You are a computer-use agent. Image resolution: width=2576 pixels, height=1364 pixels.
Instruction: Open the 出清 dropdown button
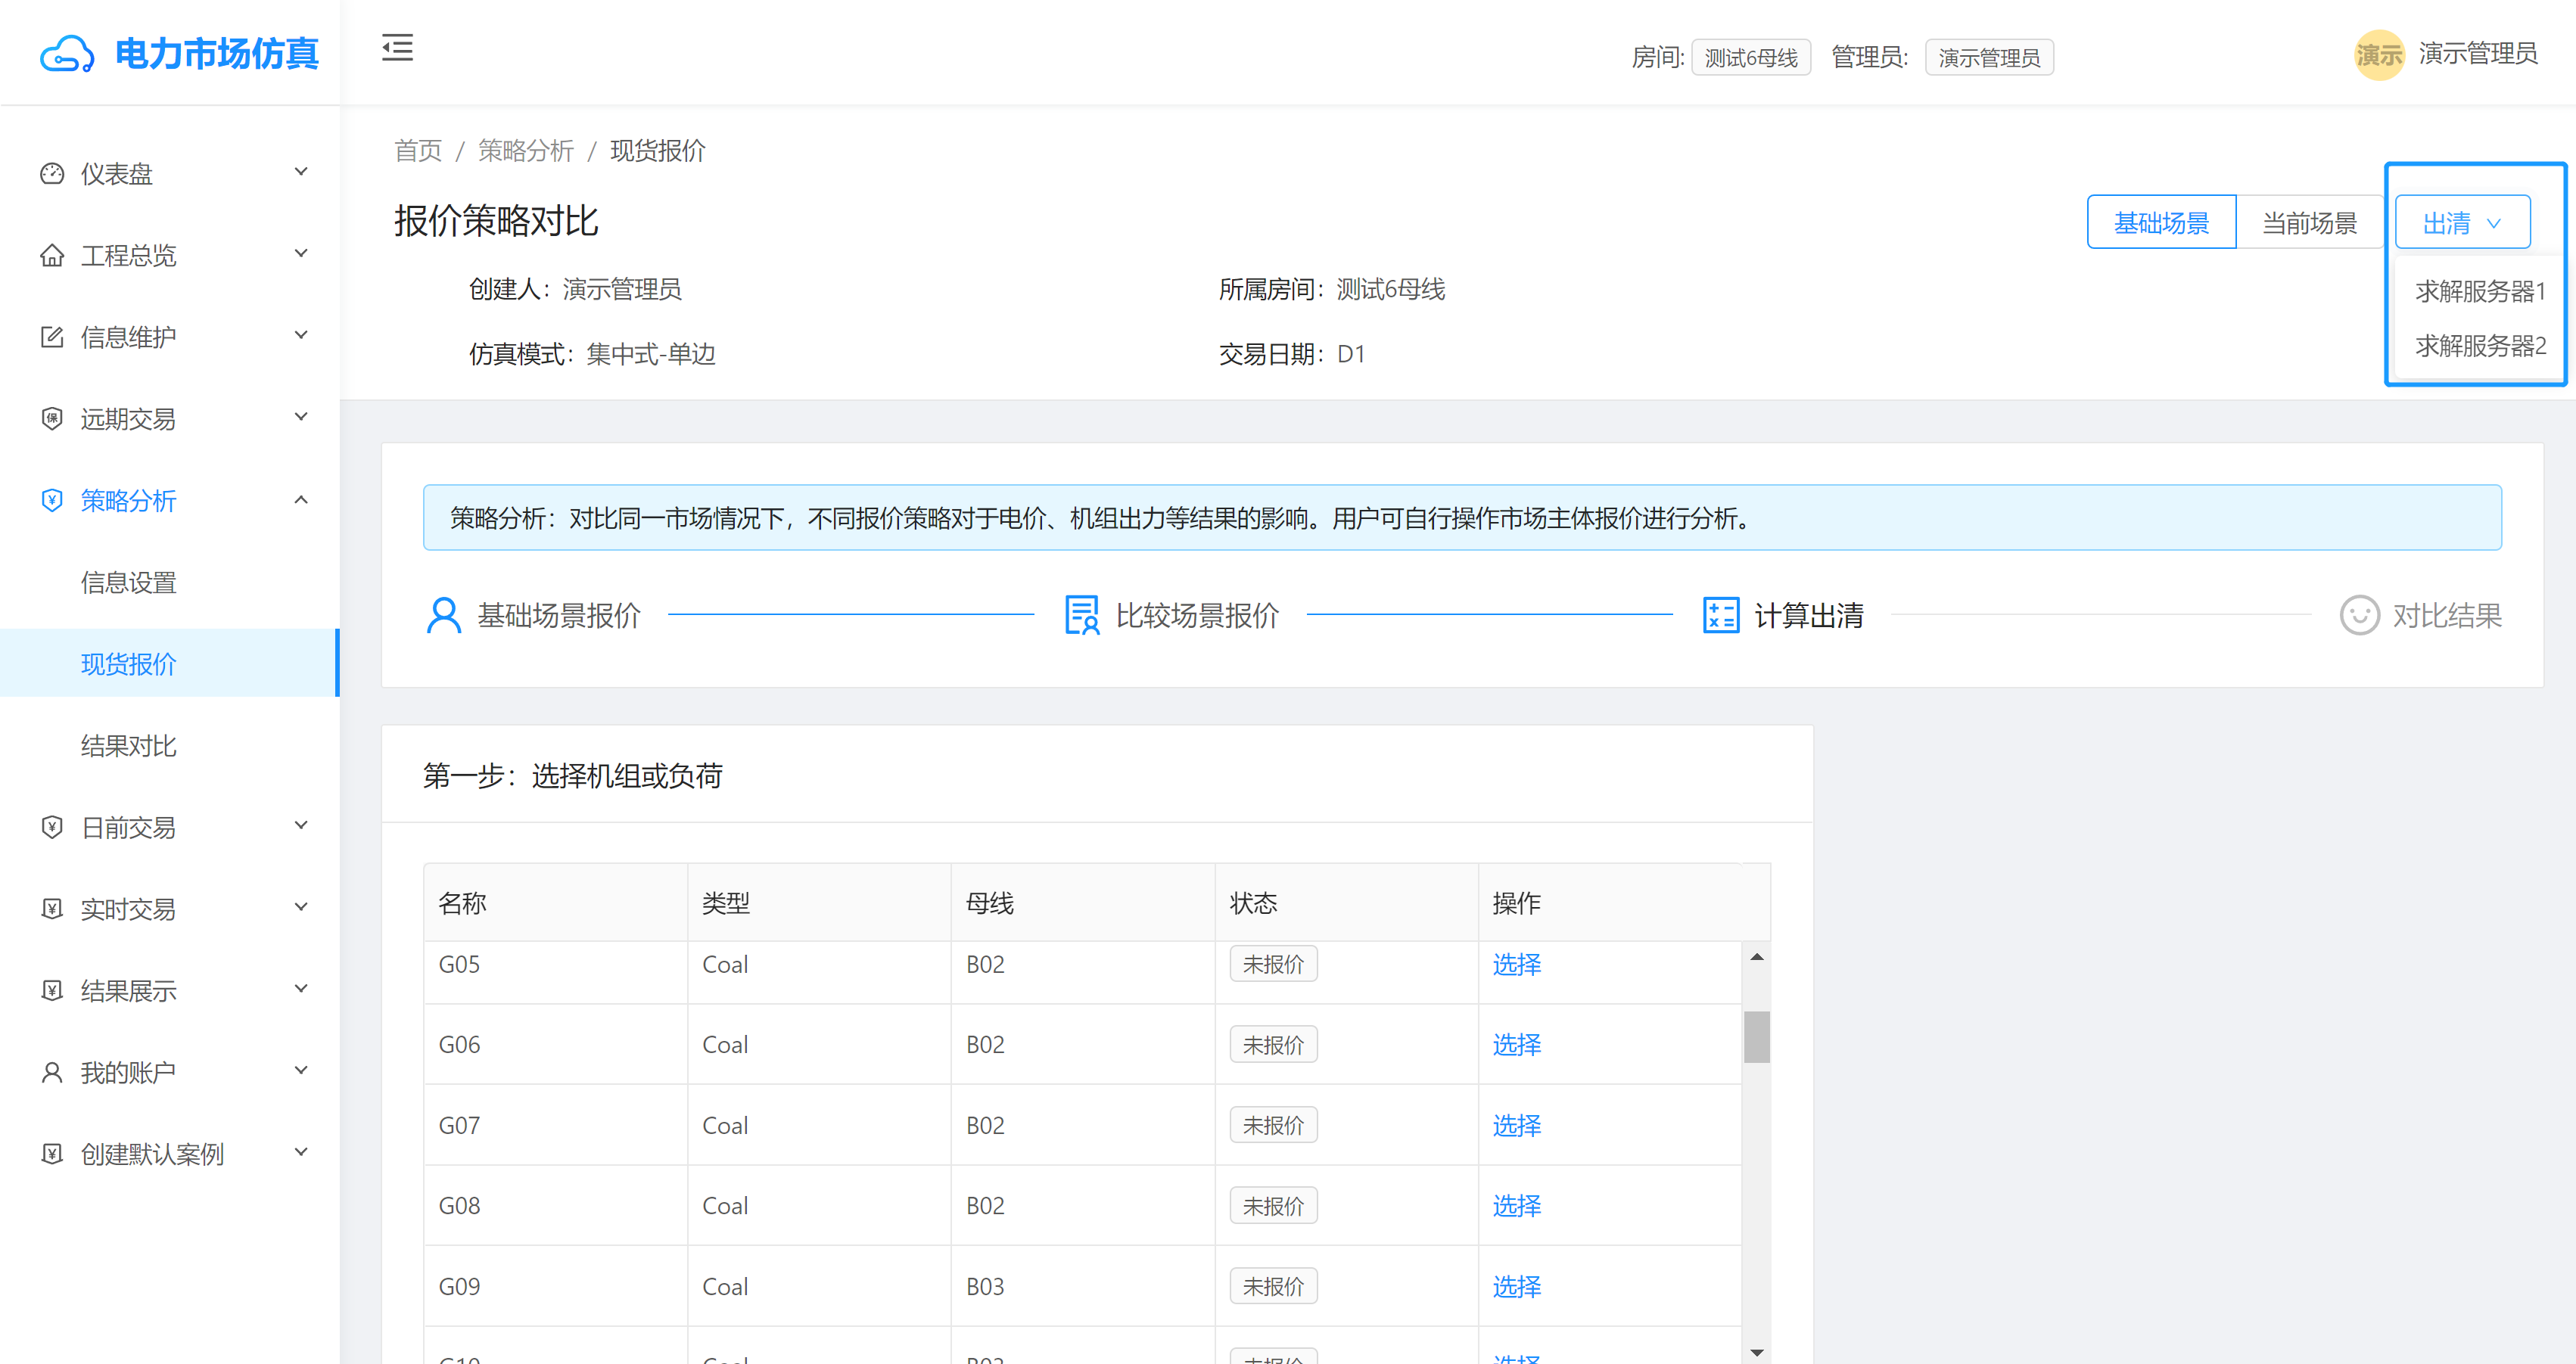click(x=2462, y=222)
